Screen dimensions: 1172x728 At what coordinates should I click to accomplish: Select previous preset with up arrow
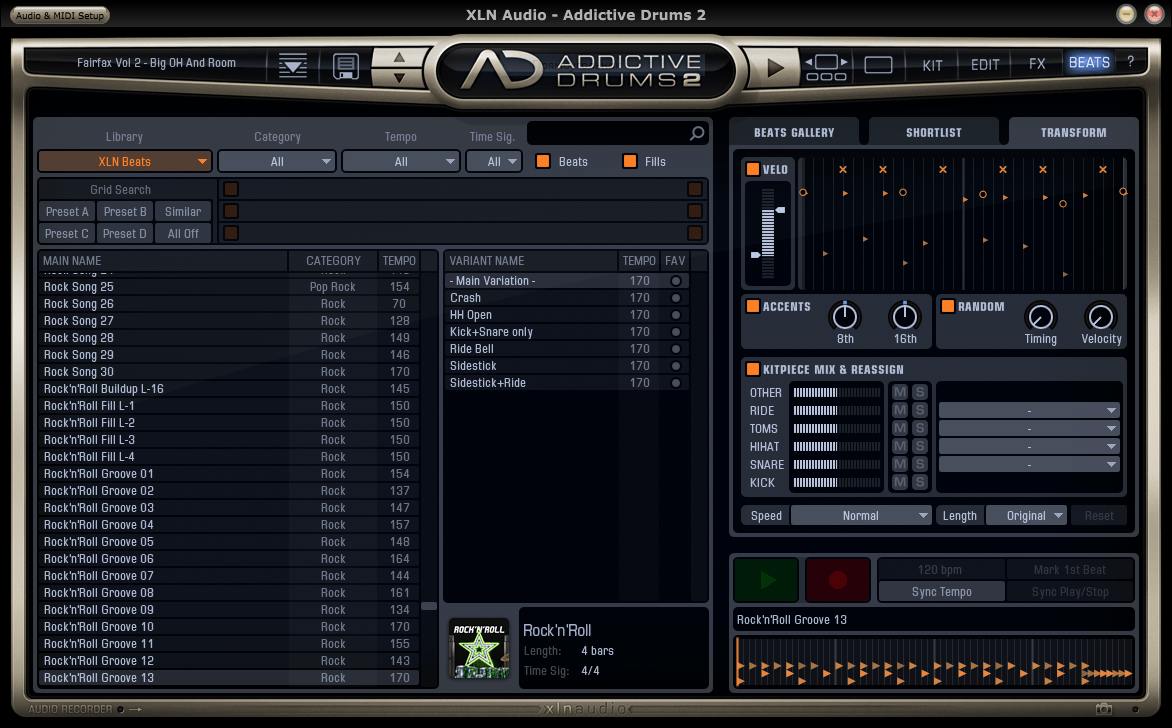coord(399,57)
